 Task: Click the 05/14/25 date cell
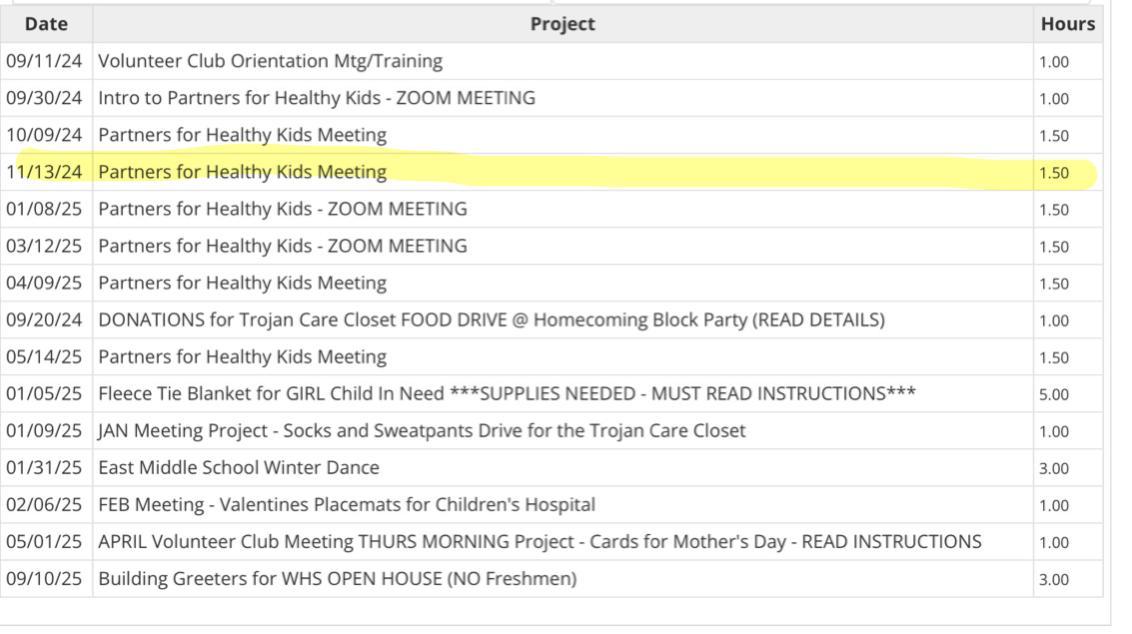tap(46, 357)
